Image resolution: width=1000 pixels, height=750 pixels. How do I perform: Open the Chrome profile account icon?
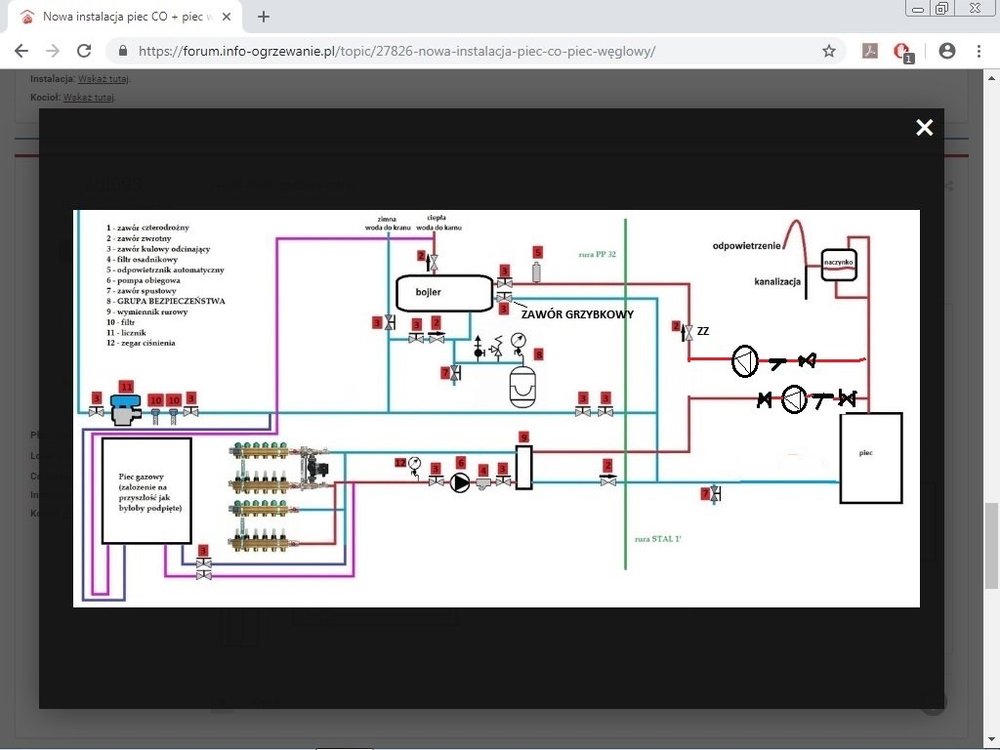[x=947, y=51]
